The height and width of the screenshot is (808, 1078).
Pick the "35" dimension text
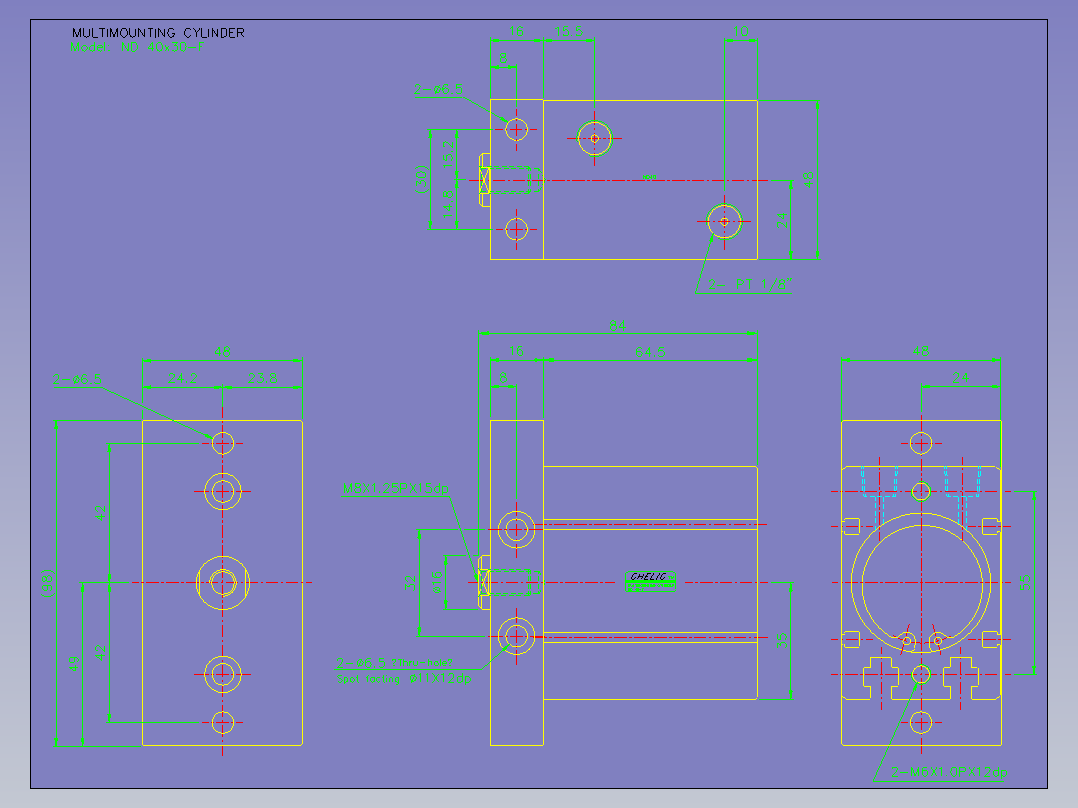tap(782, 641)
